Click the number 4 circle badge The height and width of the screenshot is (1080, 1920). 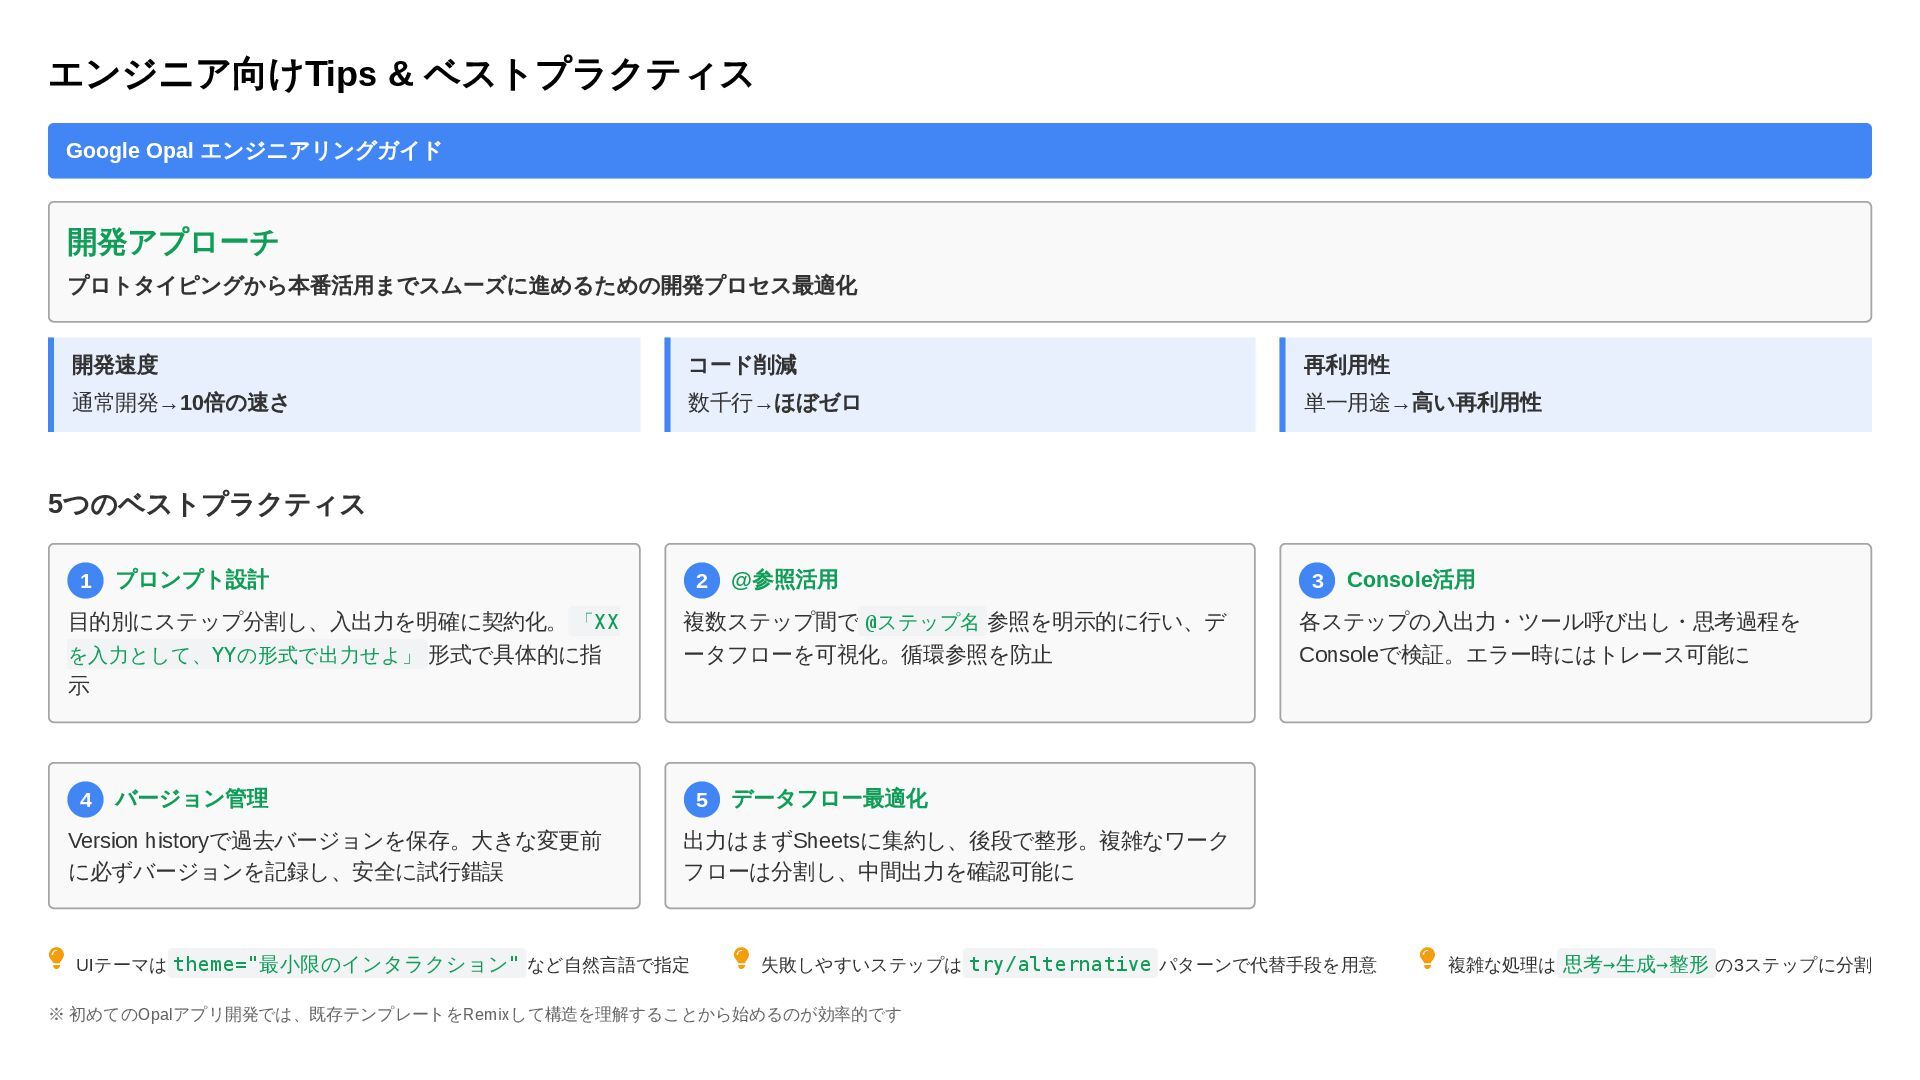(85, 800)
